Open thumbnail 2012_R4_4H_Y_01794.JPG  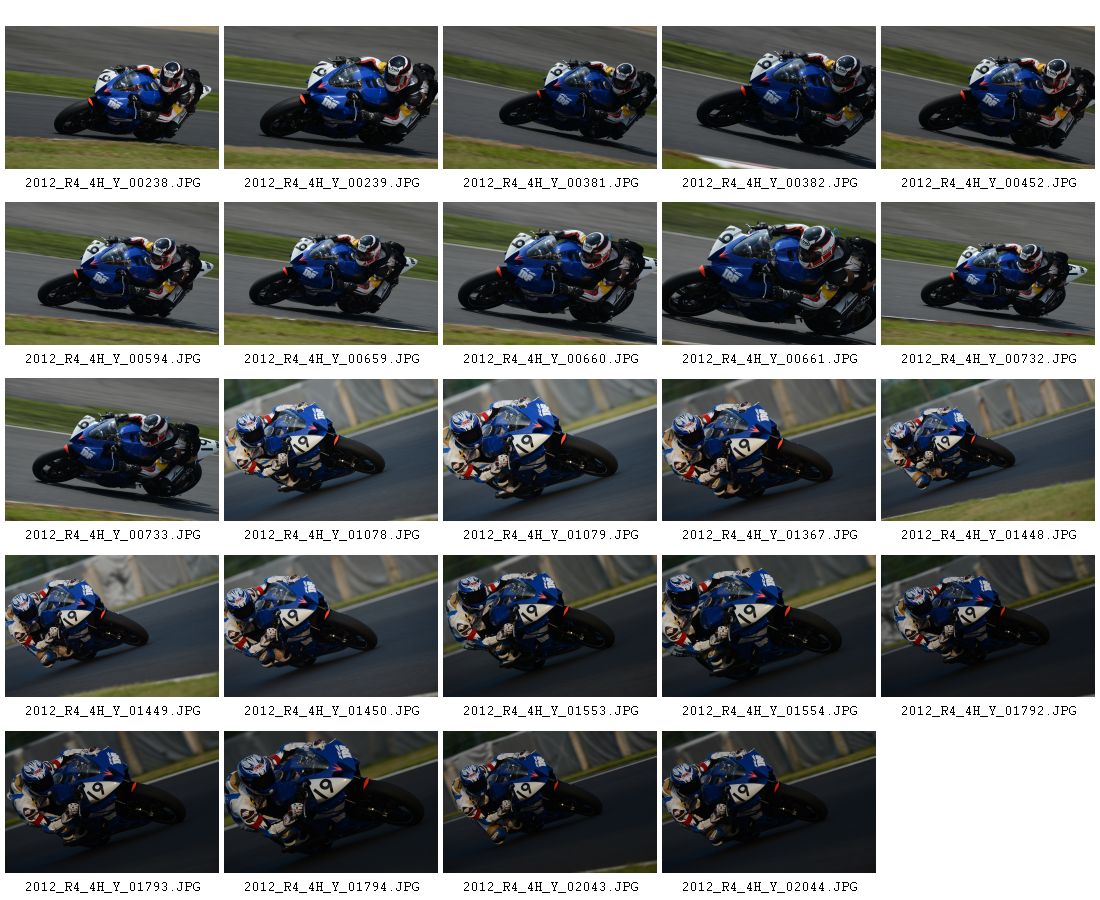[331, 802]
